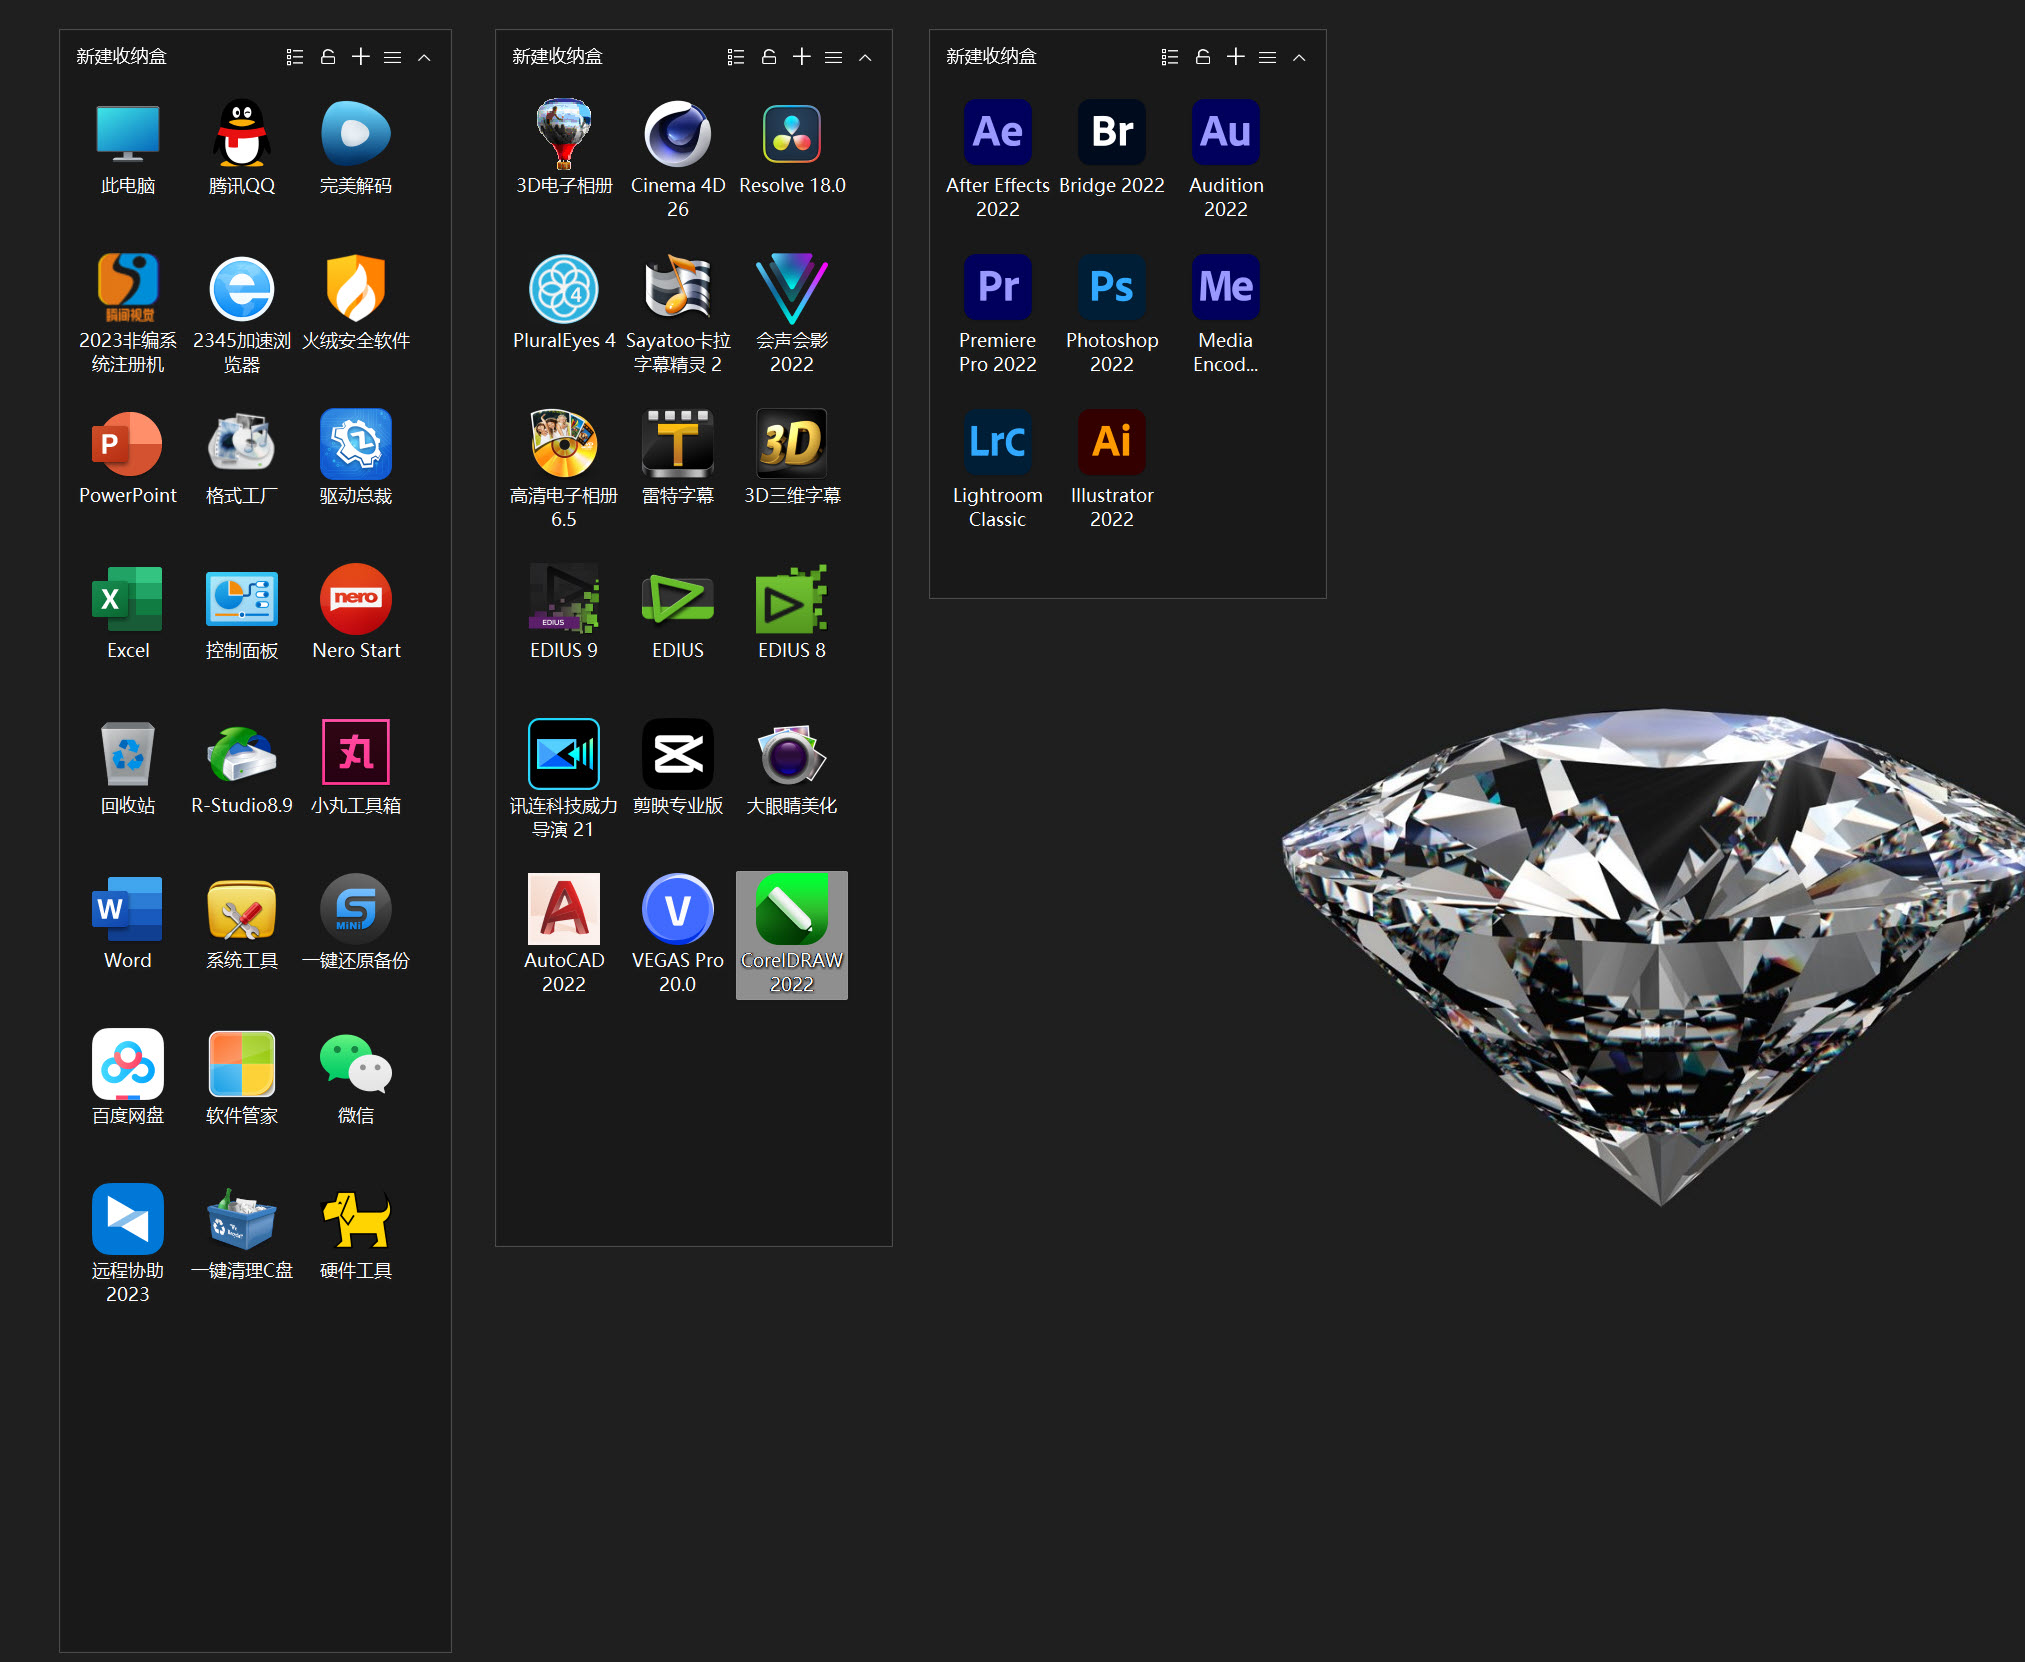2025x1662 pixels.
Task: Open 百度网盘 icon
Action: [x=128, y=1064]
